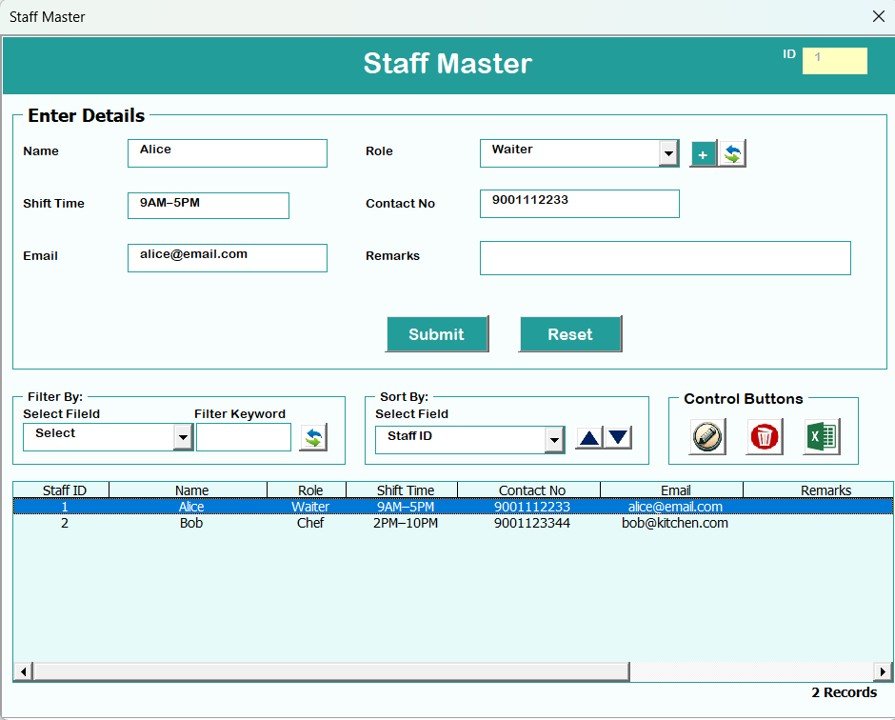895x720 pixels.
Task: Select the highlighted Alice row
Action: point(453,506)
